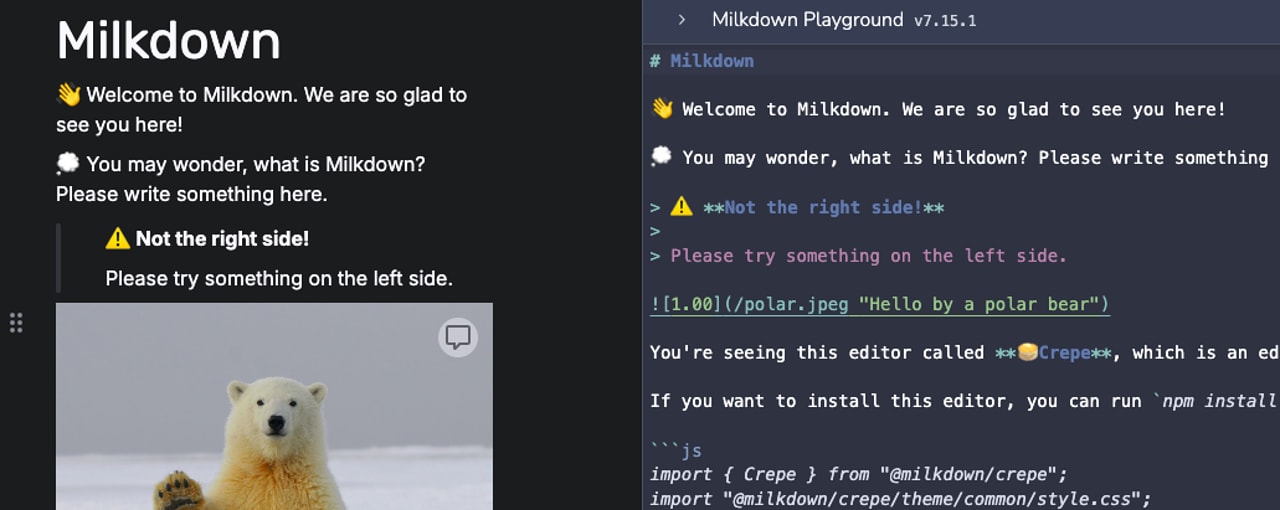Click the 'You're seeing this editor called' source line
The width and height of the screenshot is (1280, 510).
tap(964, 352)
